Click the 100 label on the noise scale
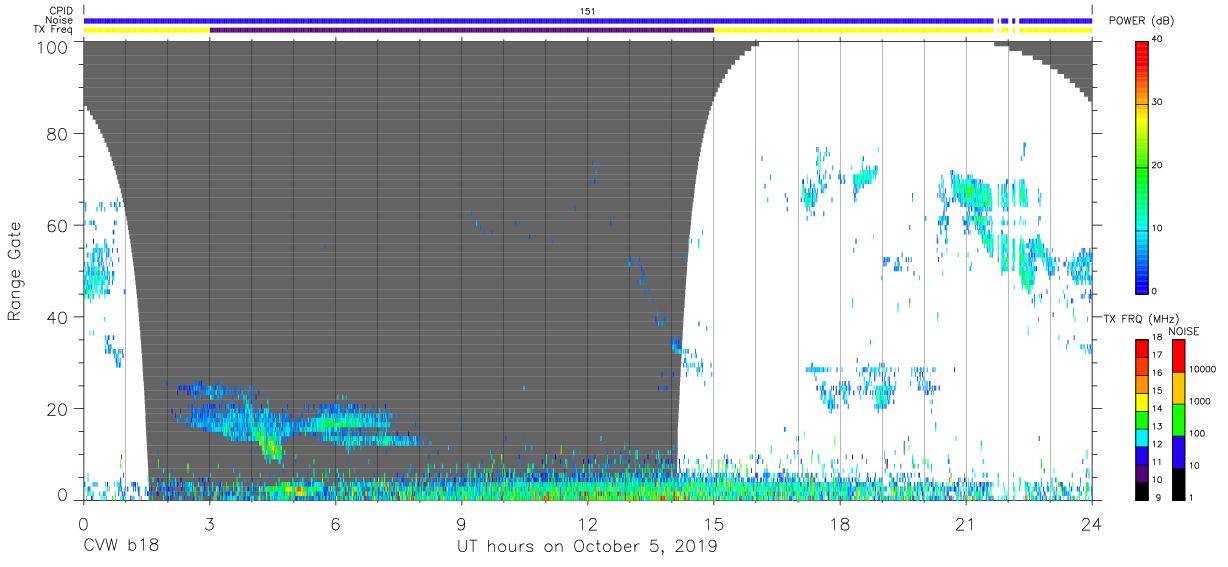The width and height of the screenshot is (1228, 567). 1198,433
